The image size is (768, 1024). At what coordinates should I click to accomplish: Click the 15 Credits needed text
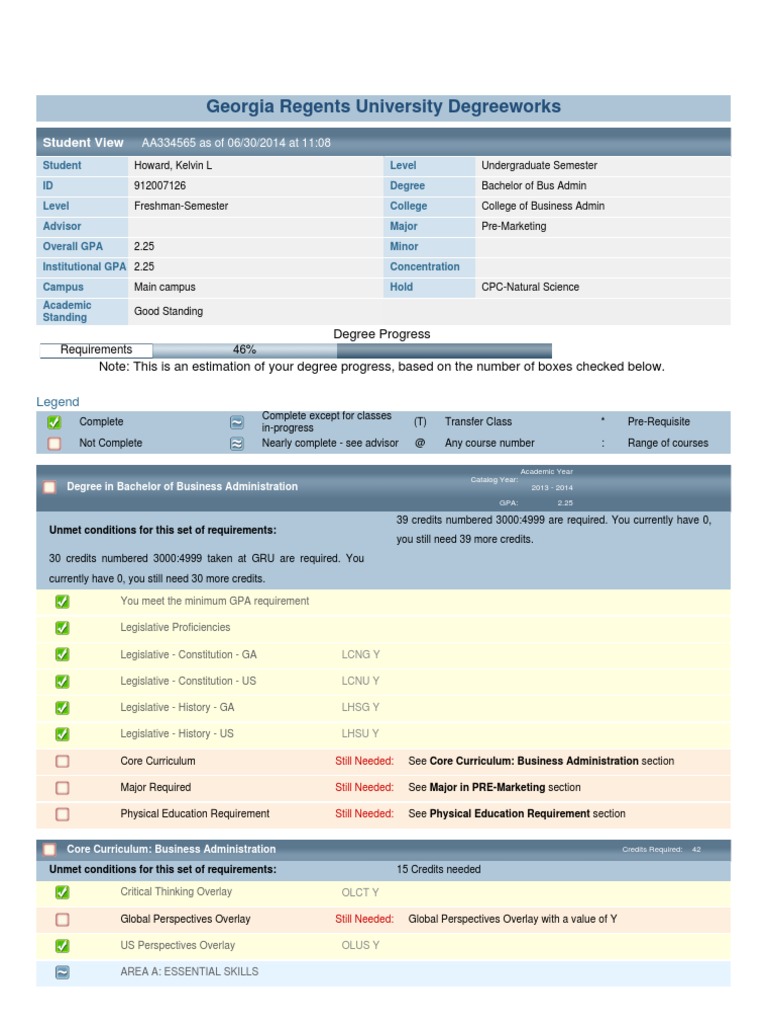[438, 869]
